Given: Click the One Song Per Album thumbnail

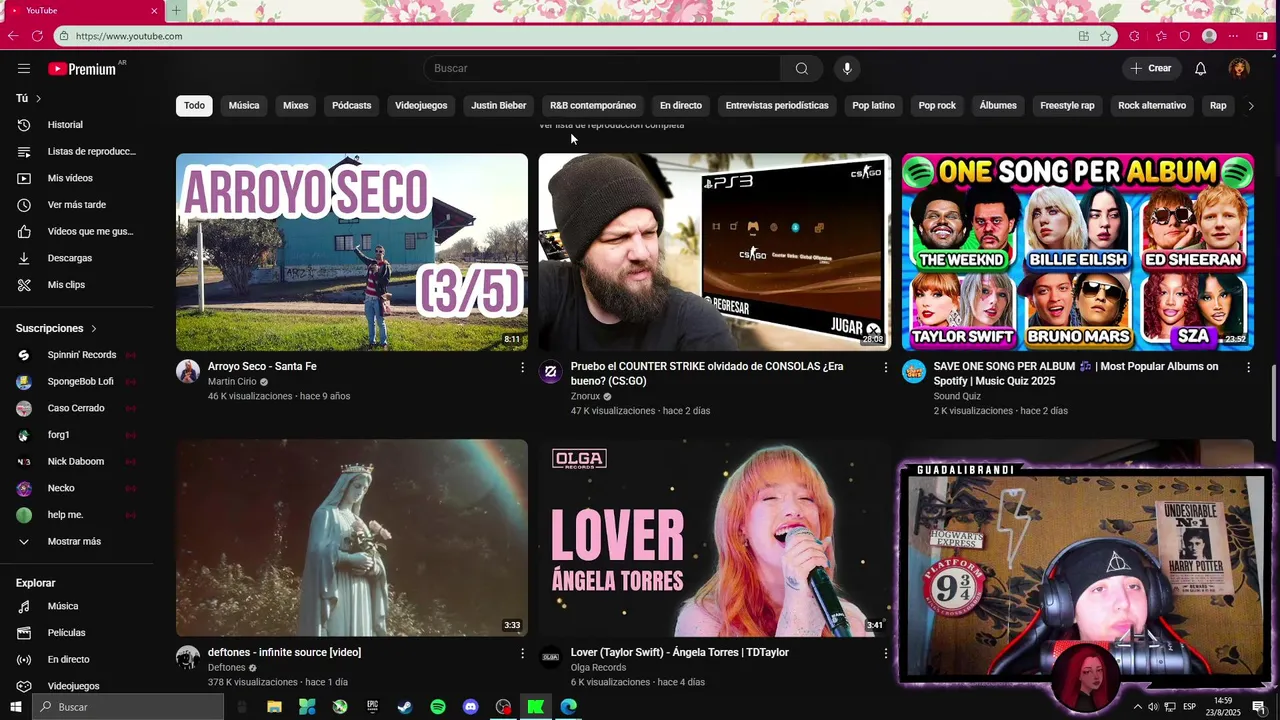Looking at the screenshot, I should click(x=1078, y=252).
